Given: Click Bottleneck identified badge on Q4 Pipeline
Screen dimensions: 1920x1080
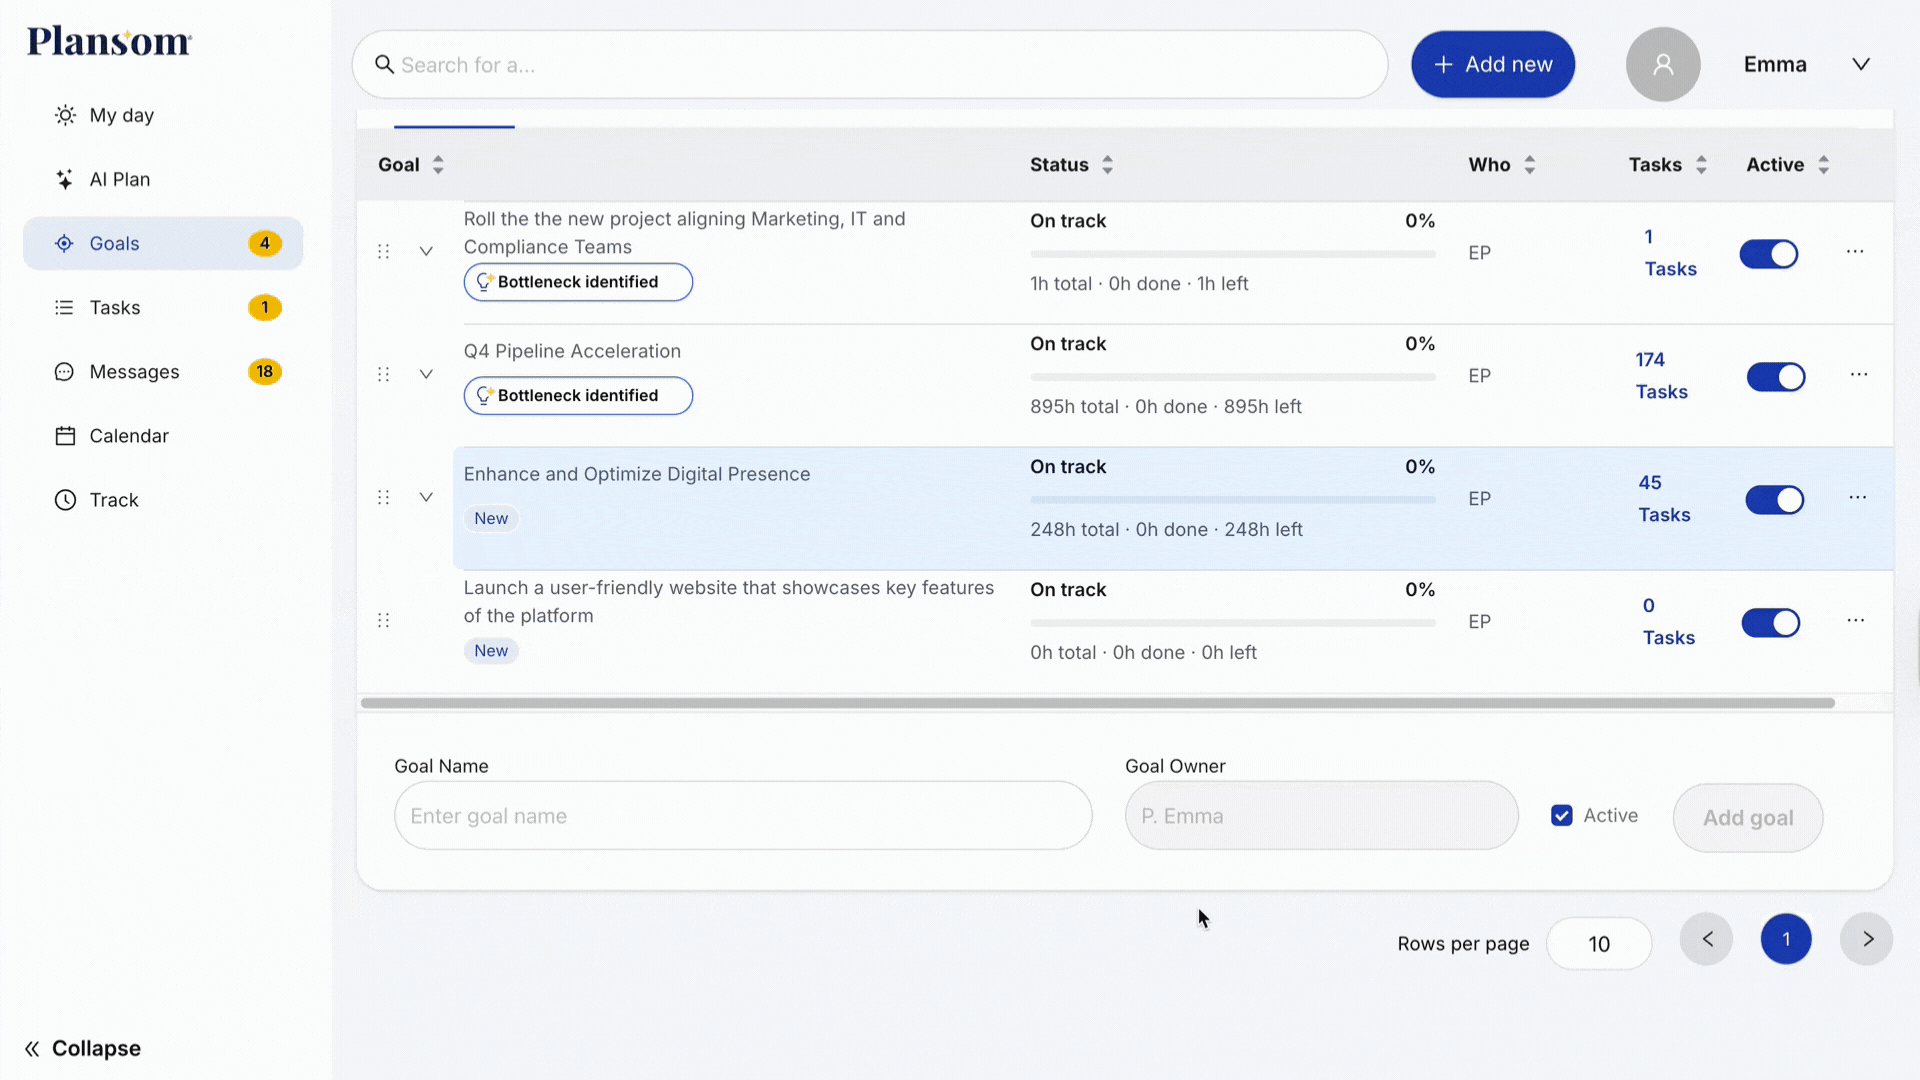Looking at the screenshot, I should point(578,396).
